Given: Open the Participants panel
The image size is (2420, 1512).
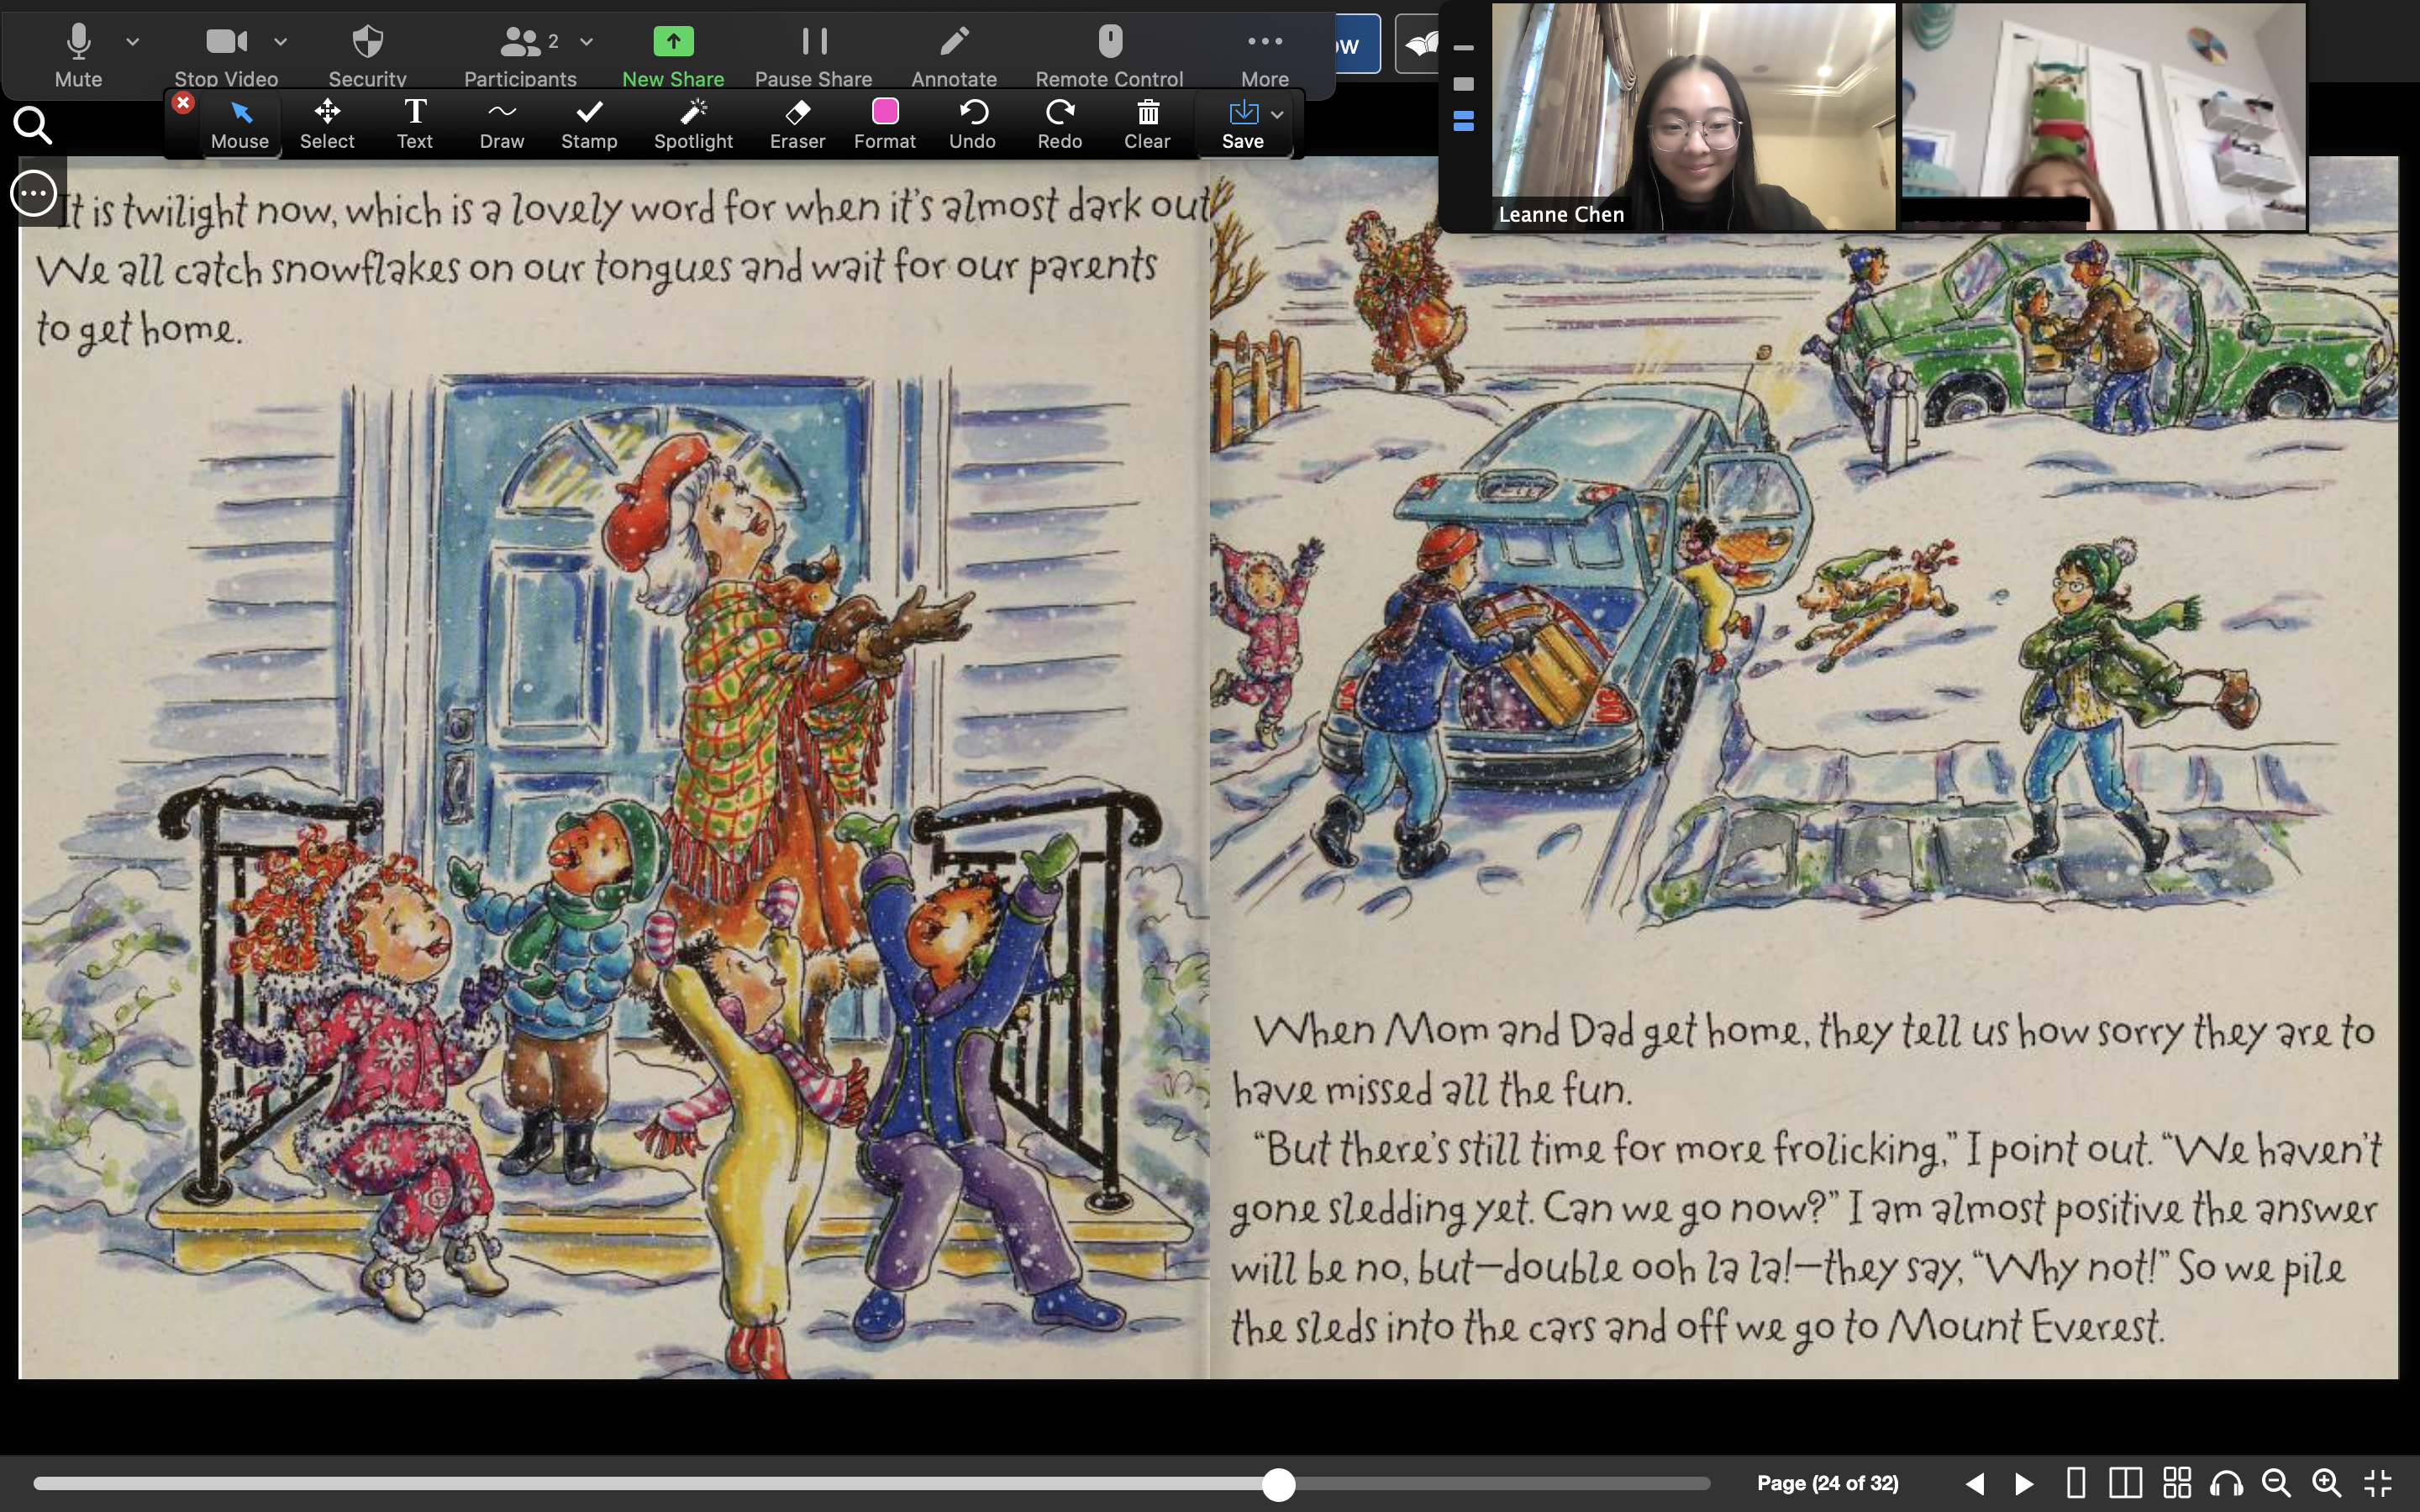Looking at the screenshot, I should click(x=520, y=54).
